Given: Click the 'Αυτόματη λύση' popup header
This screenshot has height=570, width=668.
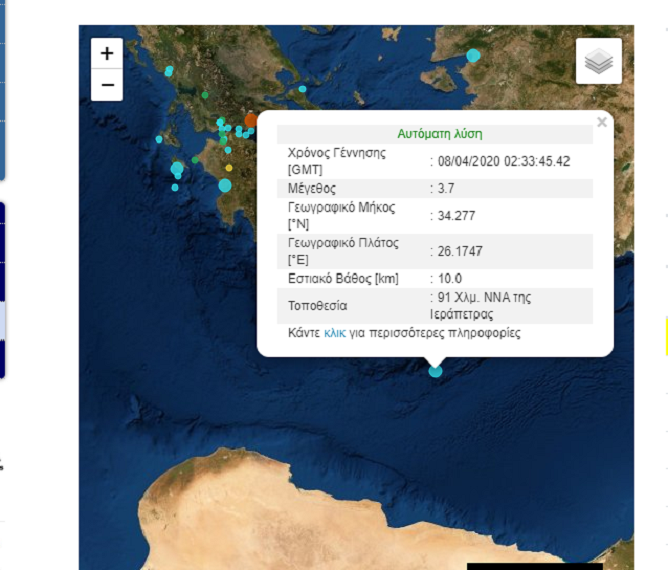Looking at the screenshot, I should pyautogui.click(x=440, y=134).
